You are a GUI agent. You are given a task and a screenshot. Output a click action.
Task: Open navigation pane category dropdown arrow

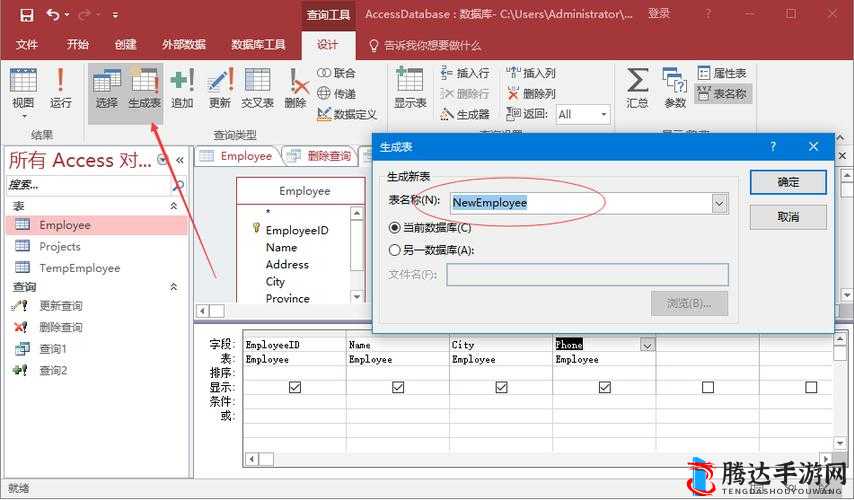(x=162, y=160)
